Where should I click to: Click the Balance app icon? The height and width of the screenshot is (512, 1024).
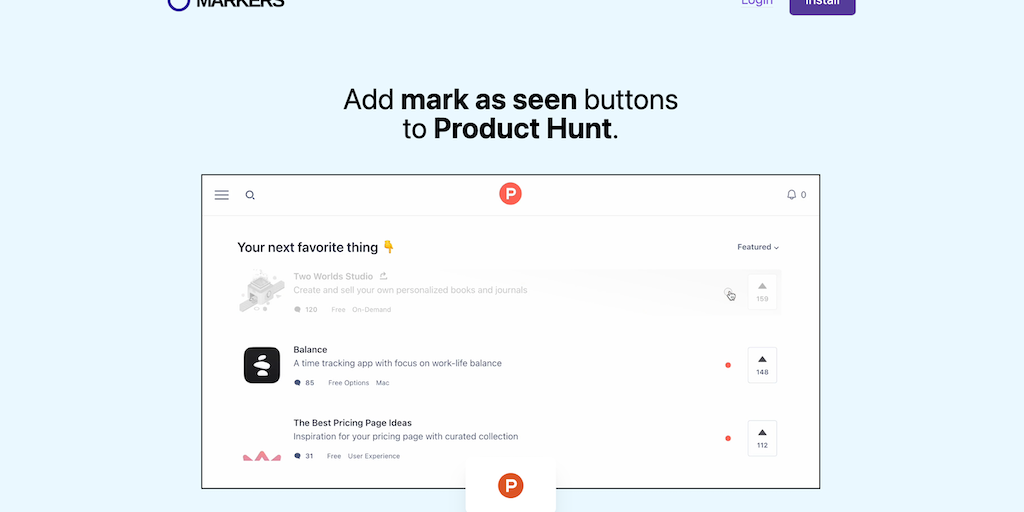(x=262, y=365)
